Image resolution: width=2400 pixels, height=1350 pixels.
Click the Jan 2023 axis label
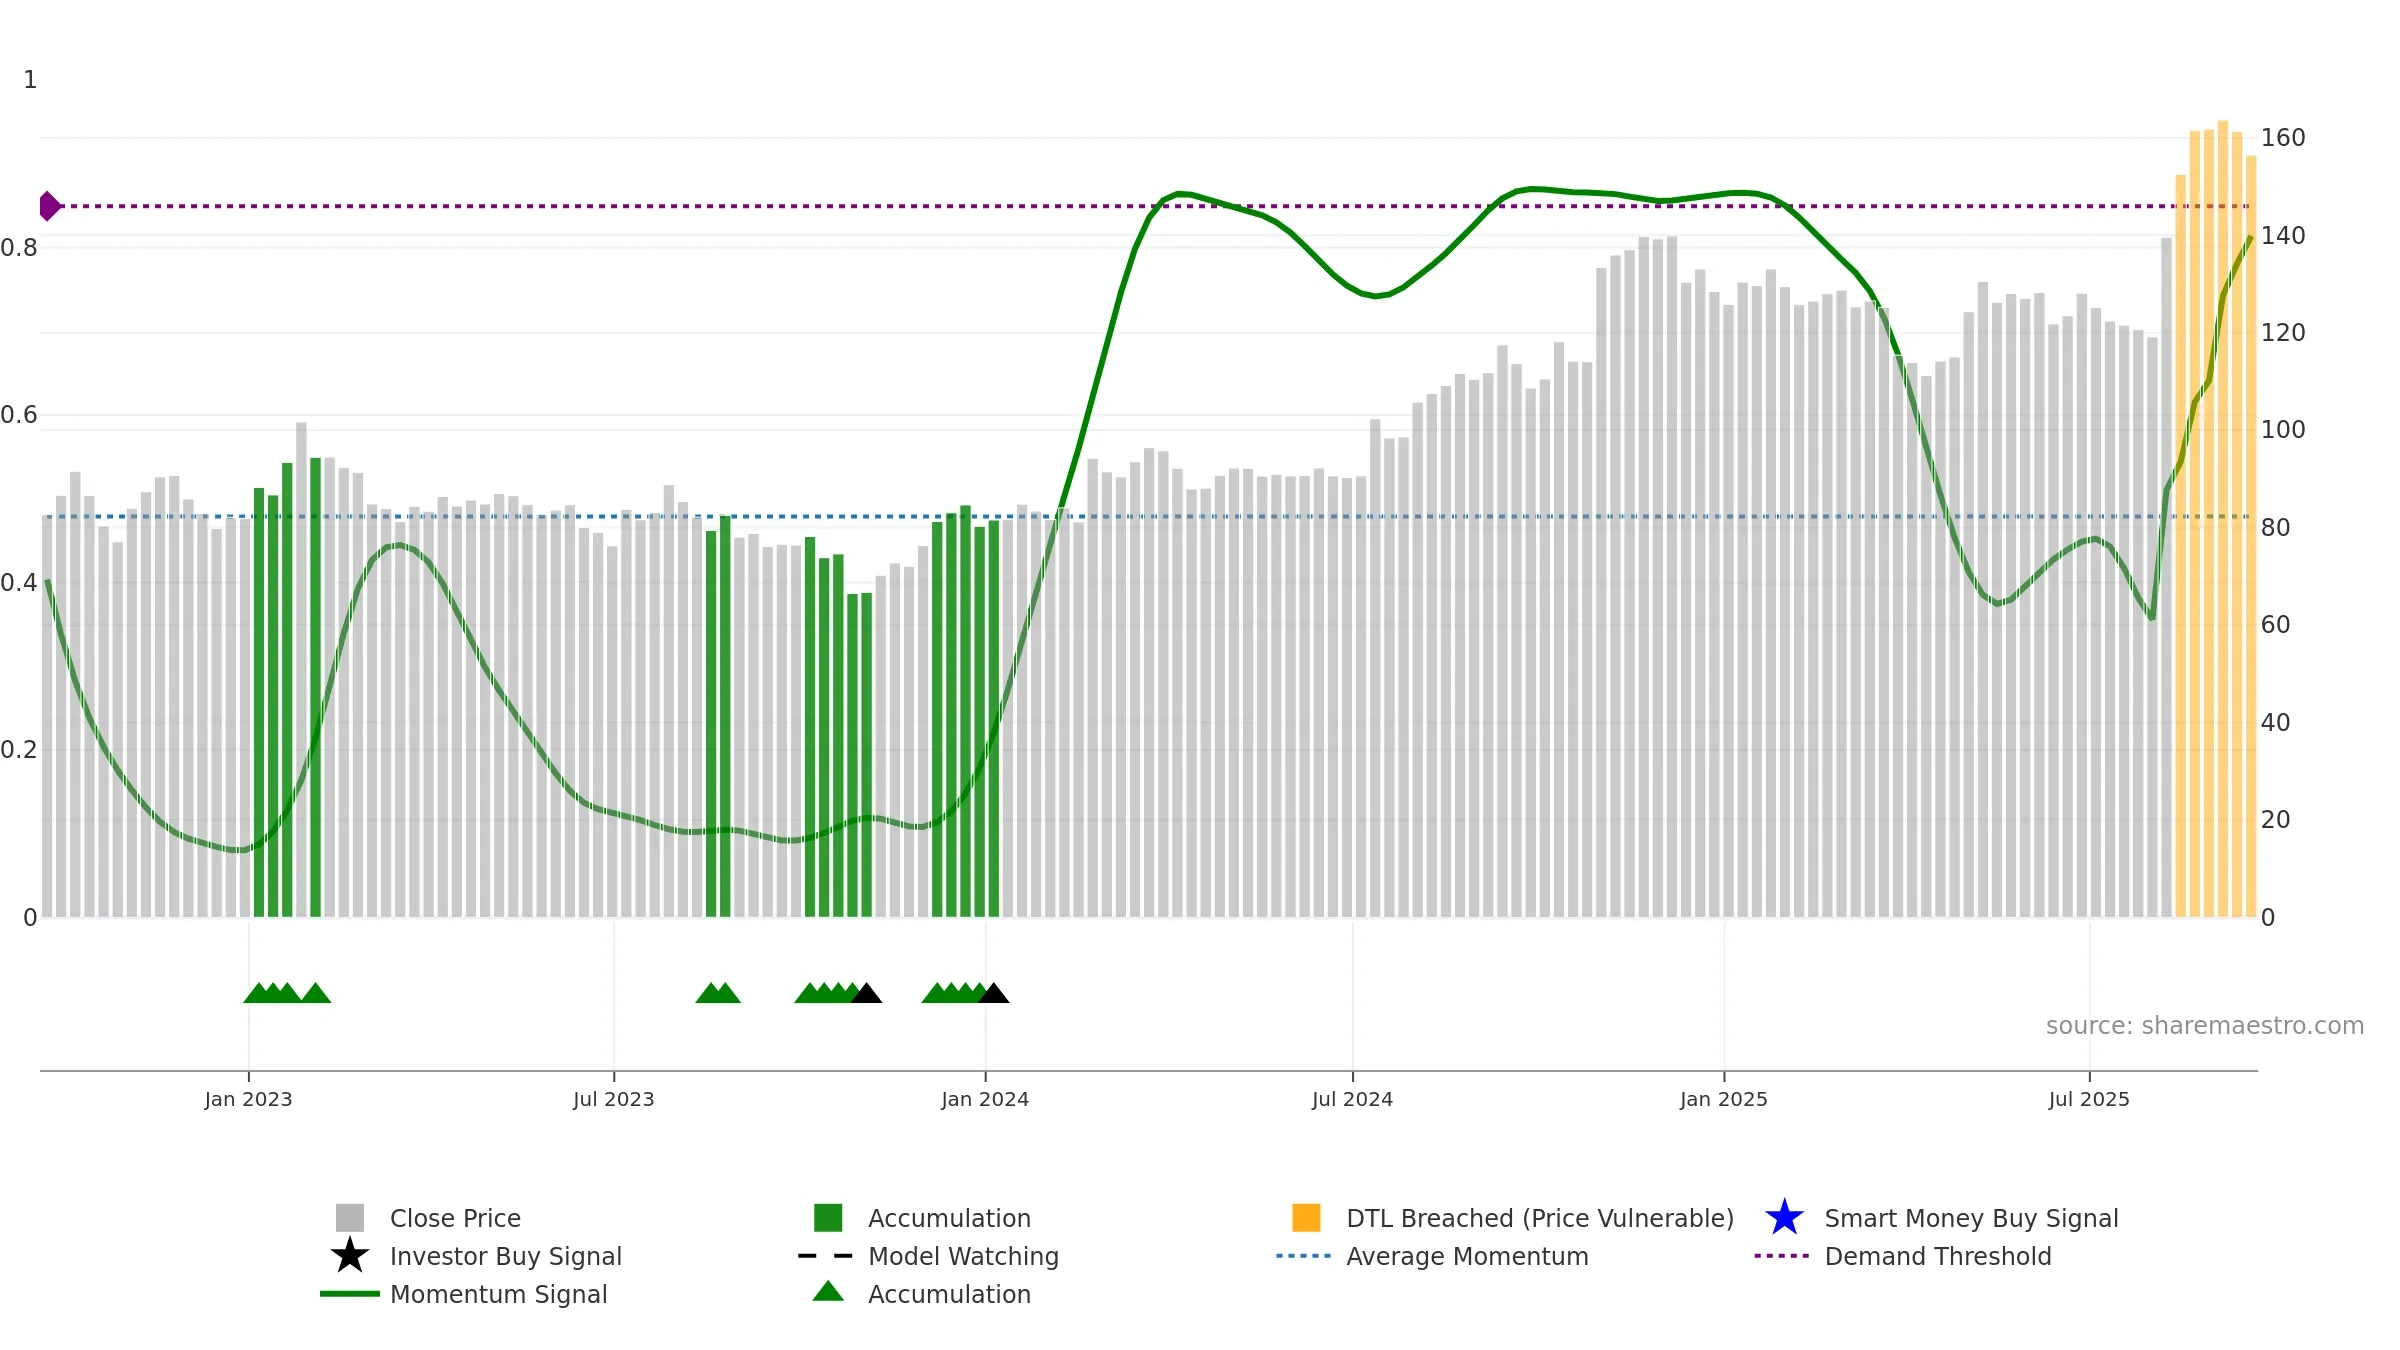[248, 1099]
